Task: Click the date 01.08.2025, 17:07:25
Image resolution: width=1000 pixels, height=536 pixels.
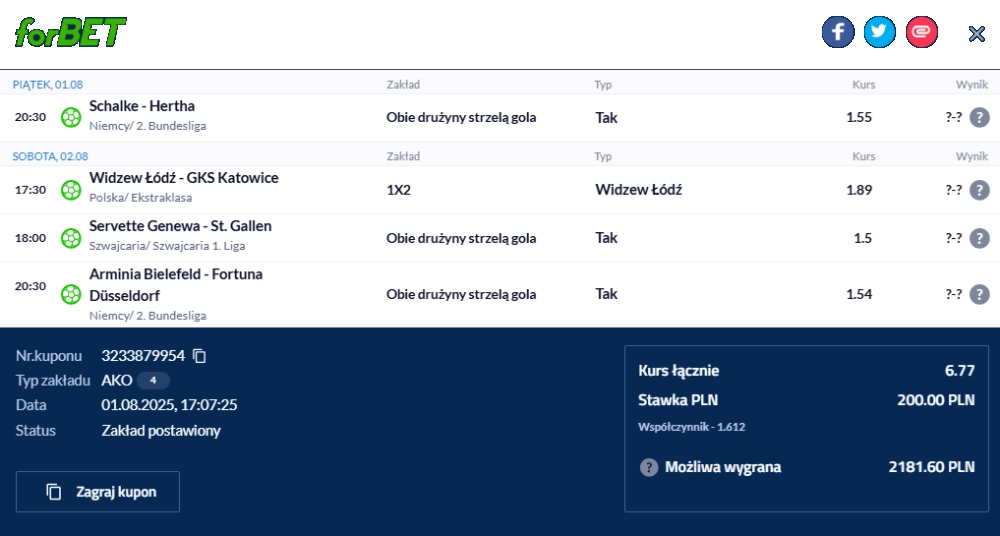Action: (x=169, y=405)
